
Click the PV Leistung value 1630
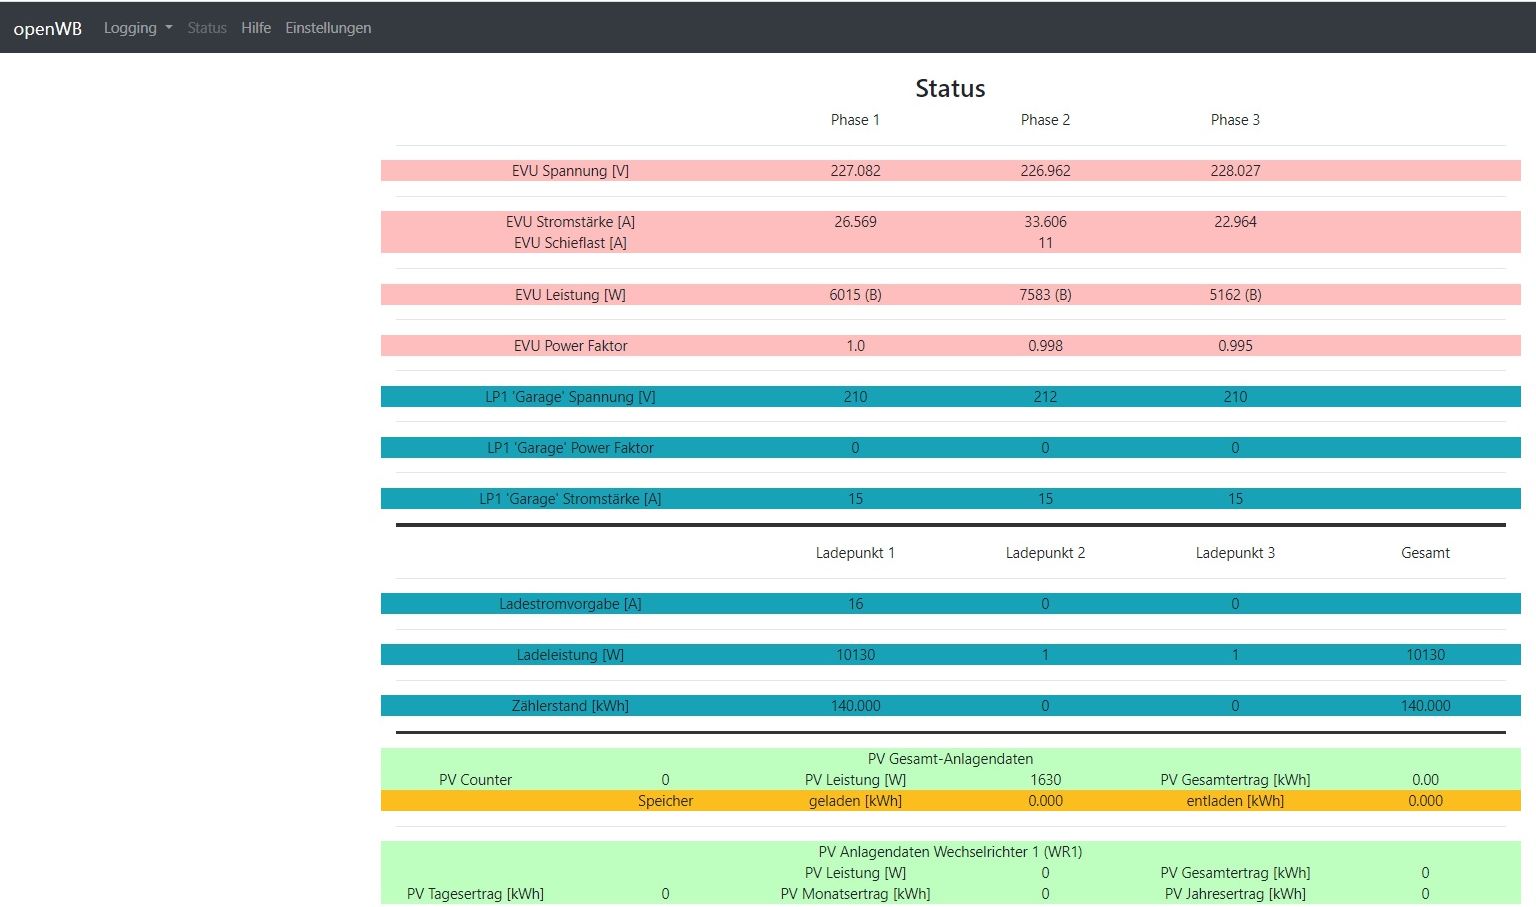(1045, 780)
